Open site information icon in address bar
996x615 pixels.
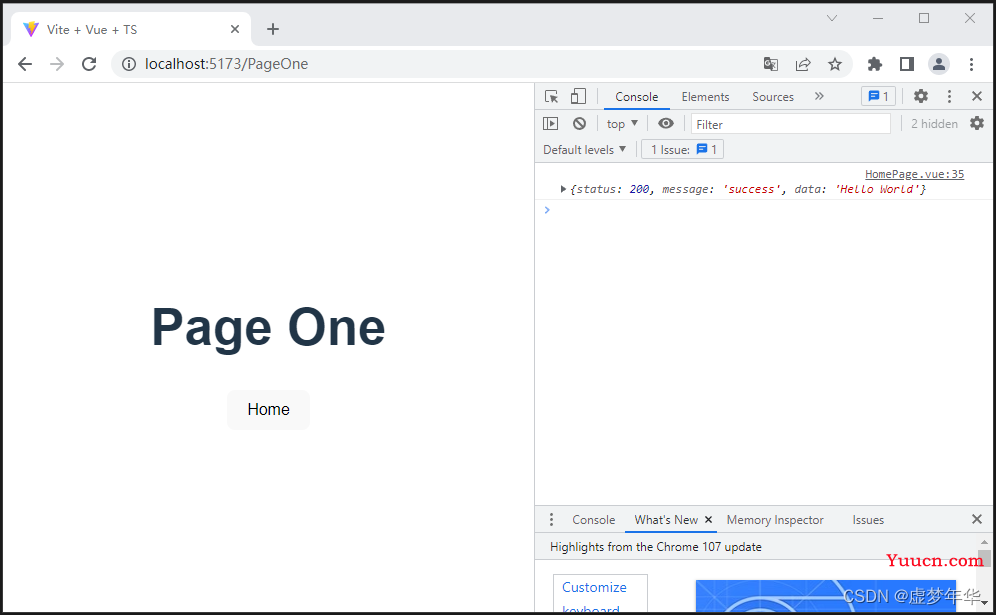[x=129, y=64]
